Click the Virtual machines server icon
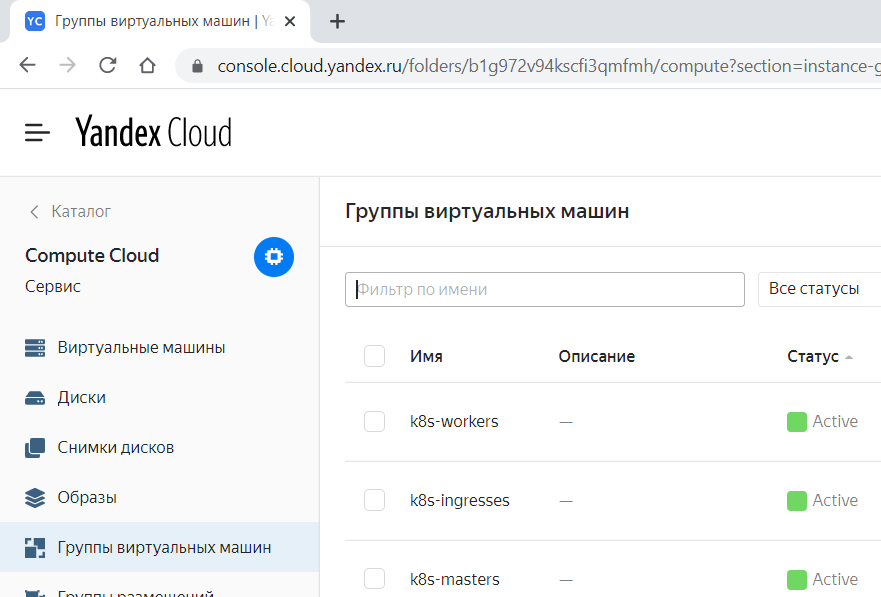This screenshot has height=597, width=881. [x=35, y=348]
